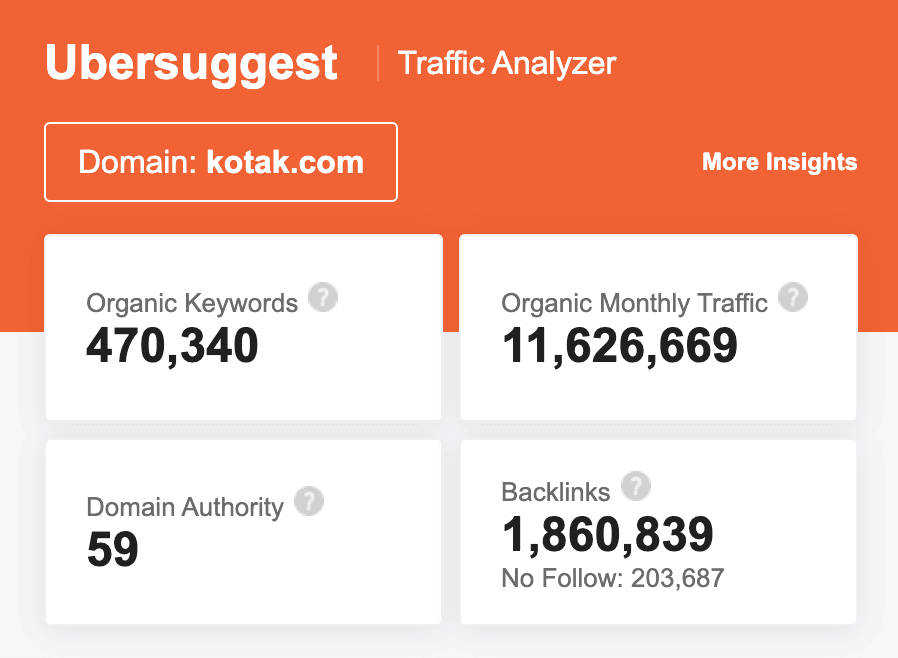Select the keyword count 470,340
Image resolution: width=898 pixels, height=658 pixels.
click(173, 347)
